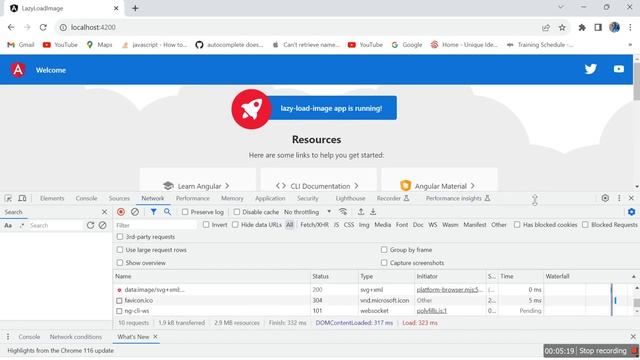The height and width of the screenshot is (360, 640).
Task: Open the Chrome profile avatar
Action: 614,27
